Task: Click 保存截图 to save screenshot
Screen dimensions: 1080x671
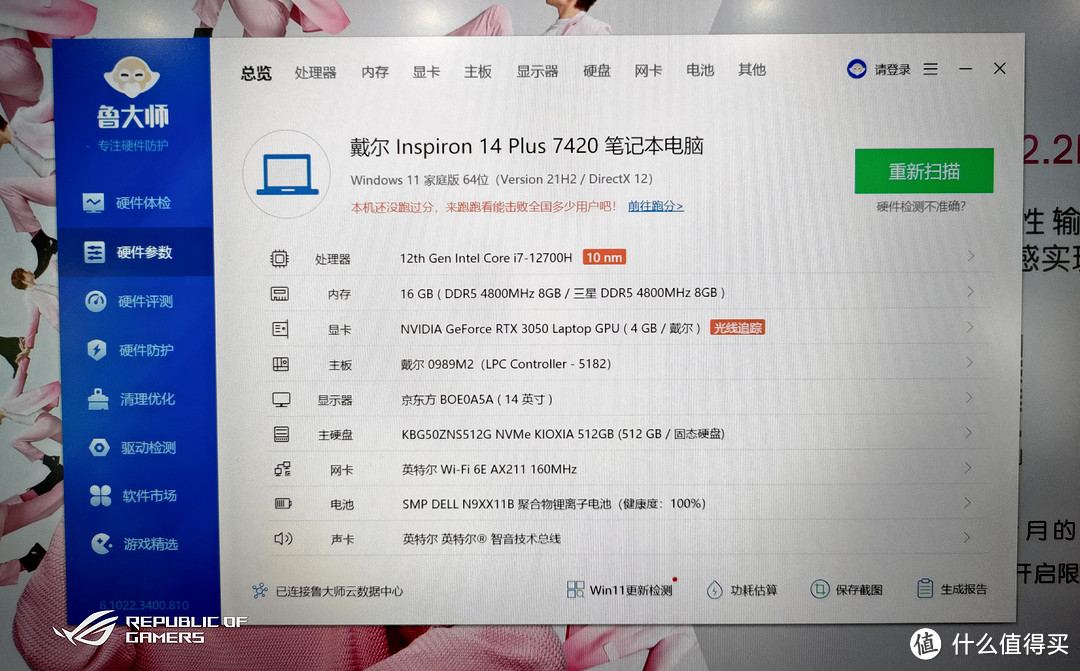Action: 847,589
